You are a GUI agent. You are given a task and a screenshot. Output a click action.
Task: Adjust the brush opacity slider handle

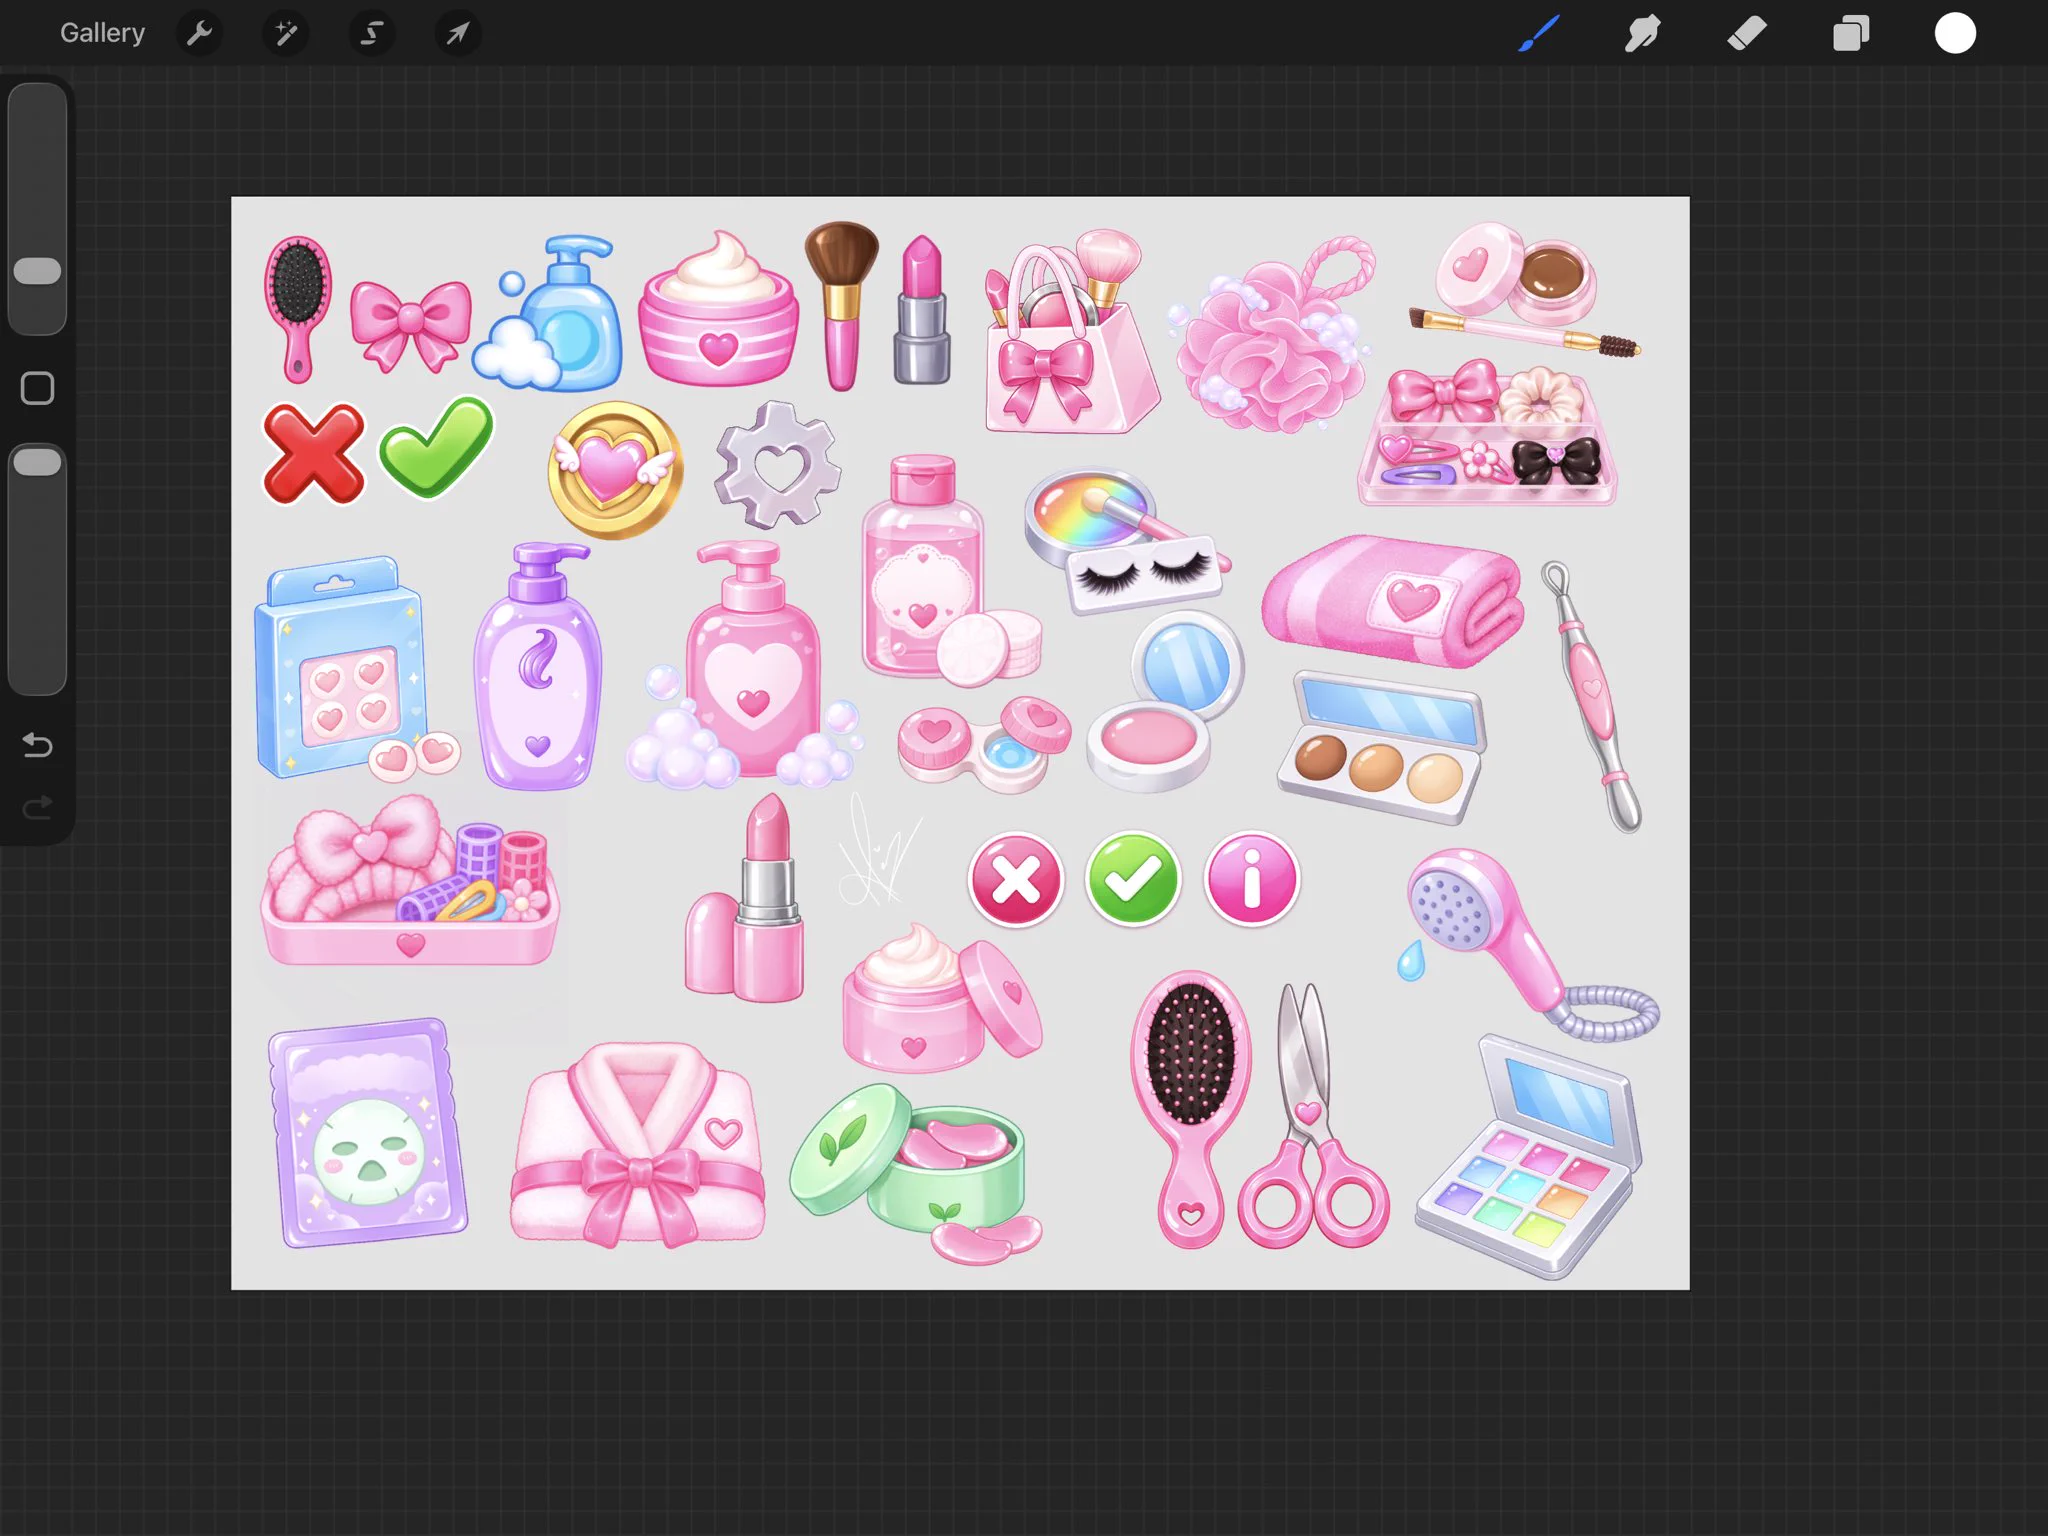tap(38, 462)
